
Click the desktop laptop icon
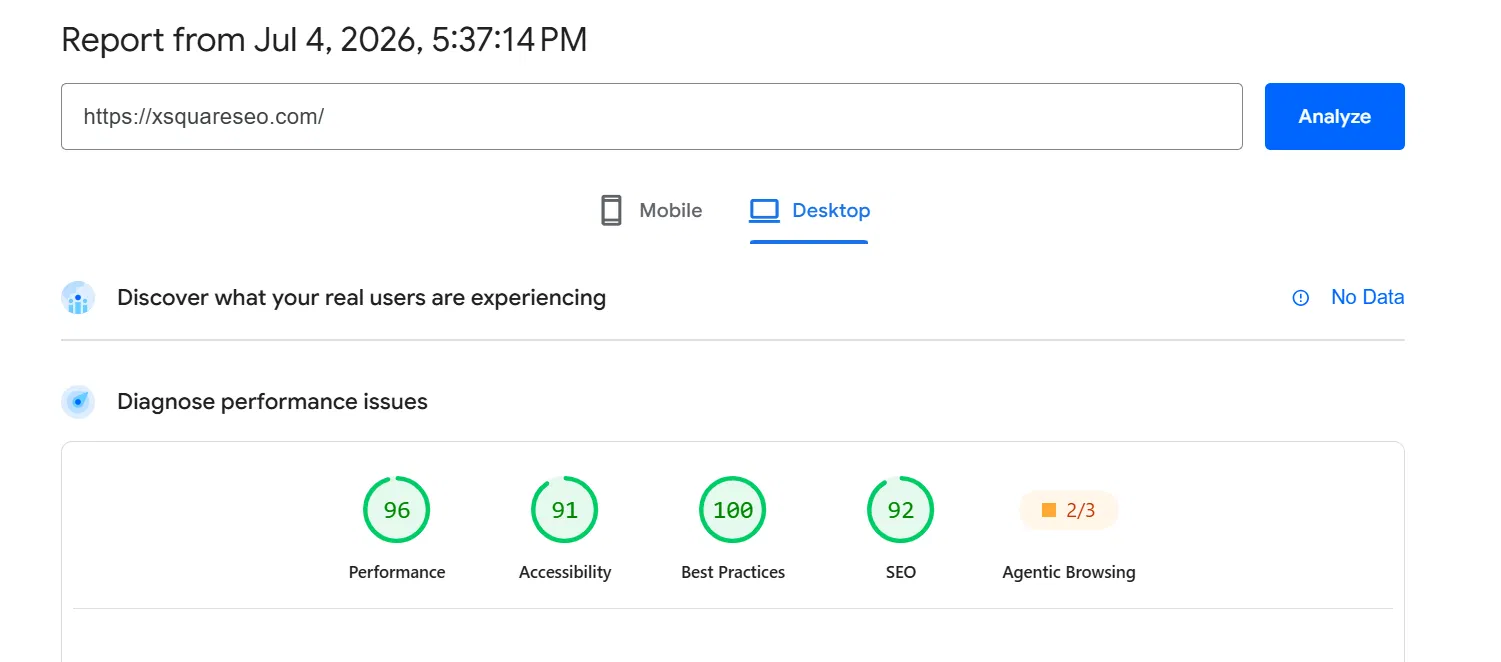764,211
